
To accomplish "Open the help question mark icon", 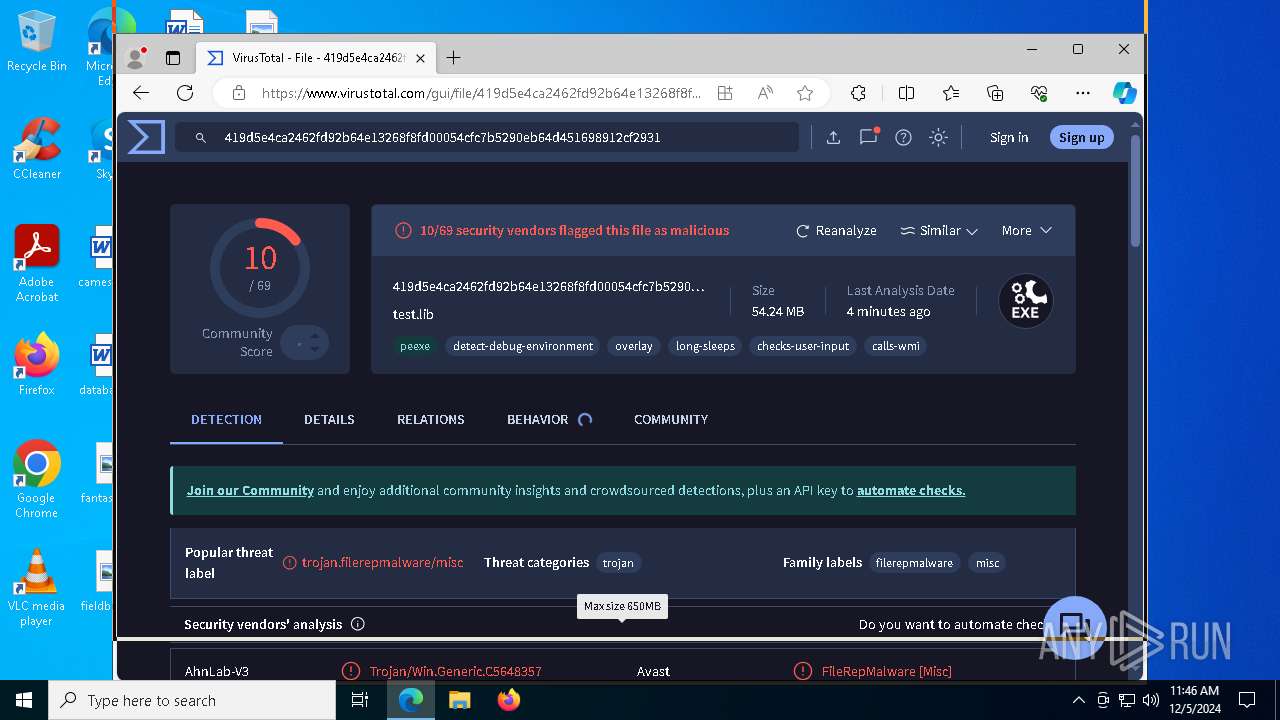I will click(x=903, y=138).
